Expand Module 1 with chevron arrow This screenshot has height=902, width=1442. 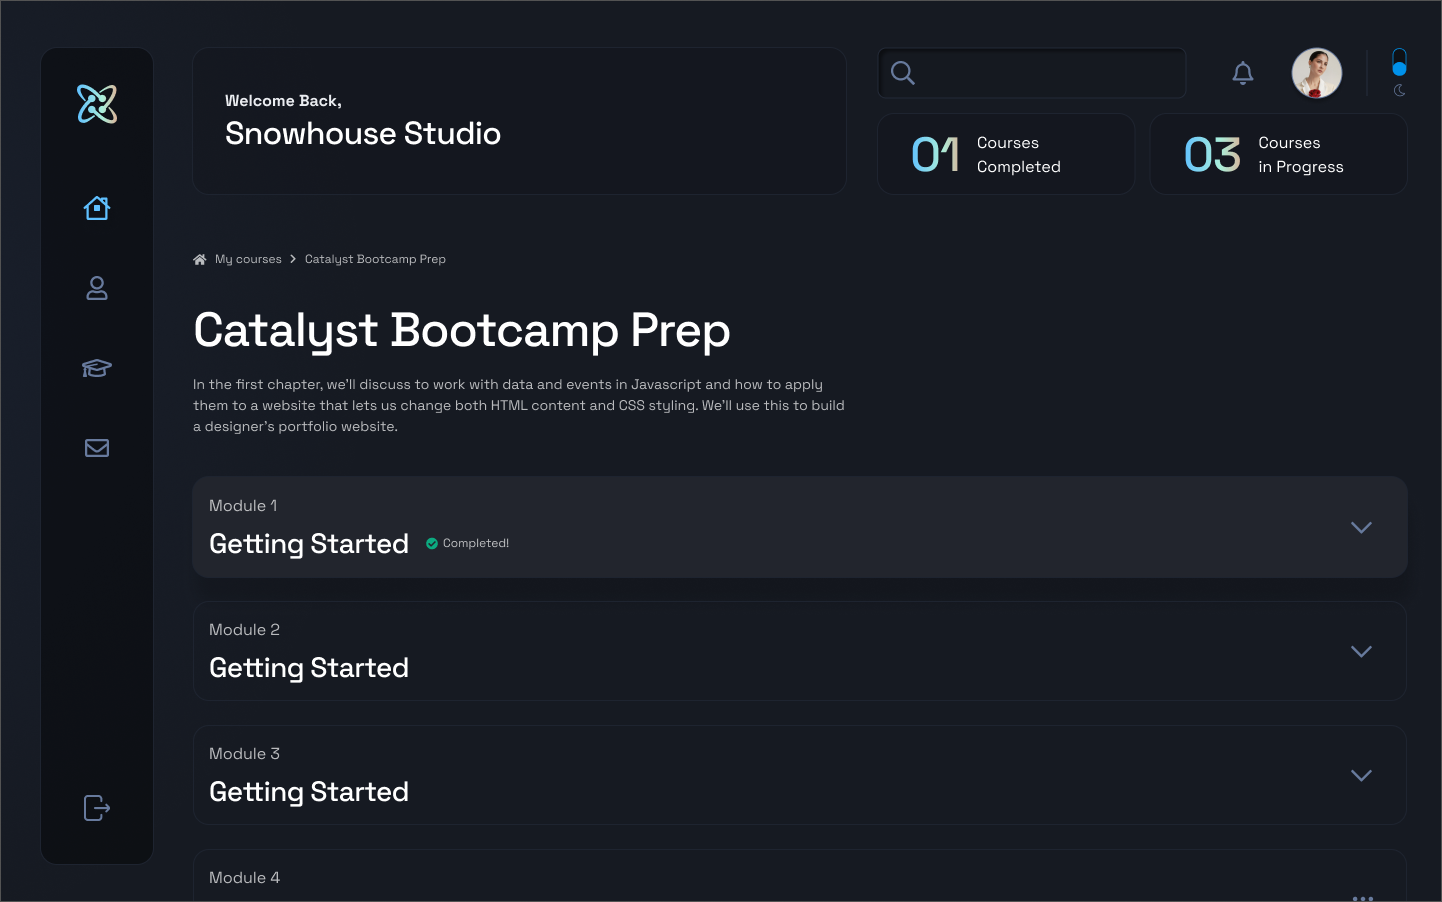[x=1361, y=527]
